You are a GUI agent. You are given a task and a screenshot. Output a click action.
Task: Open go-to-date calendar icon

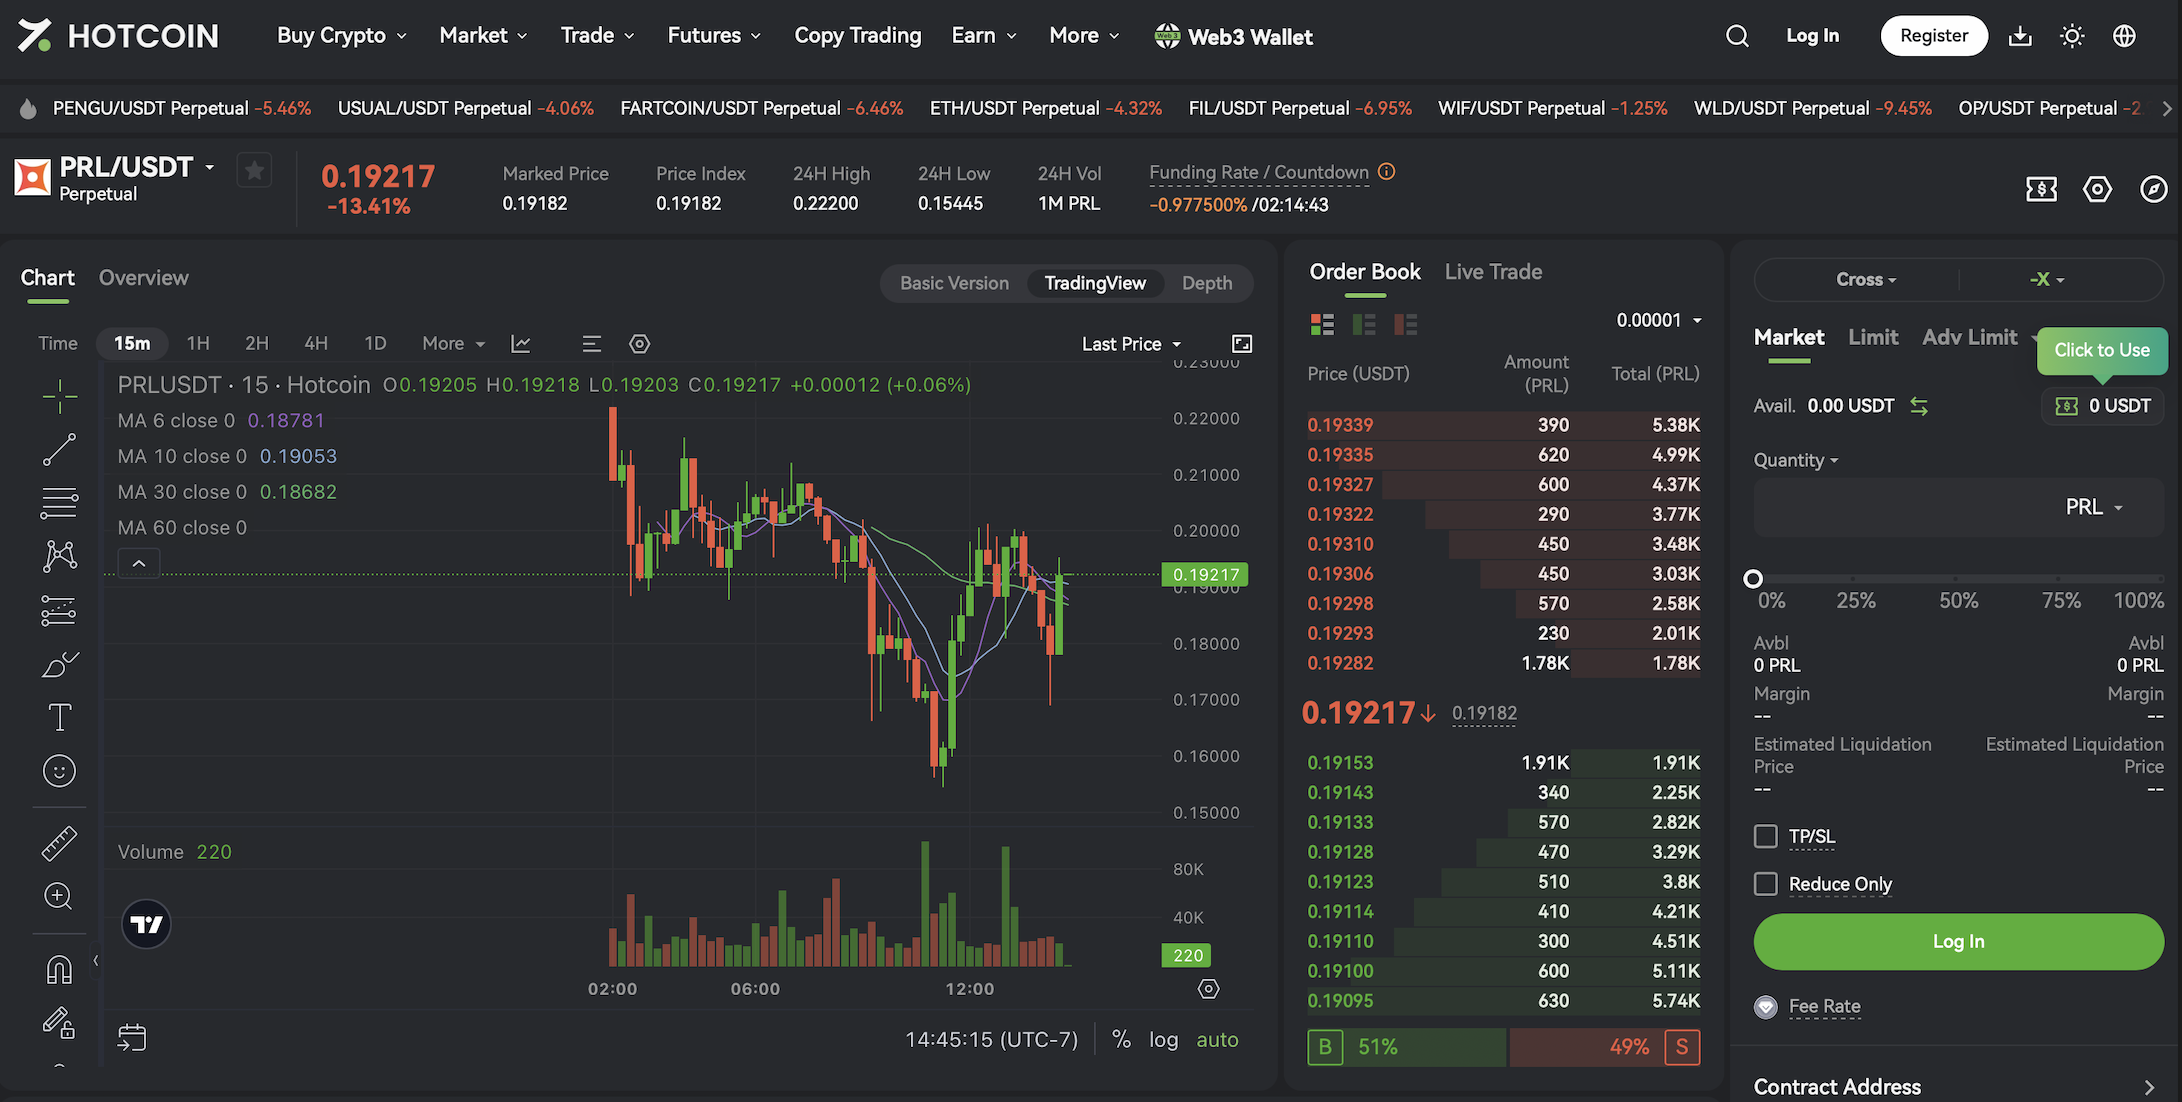(132, 1037)
